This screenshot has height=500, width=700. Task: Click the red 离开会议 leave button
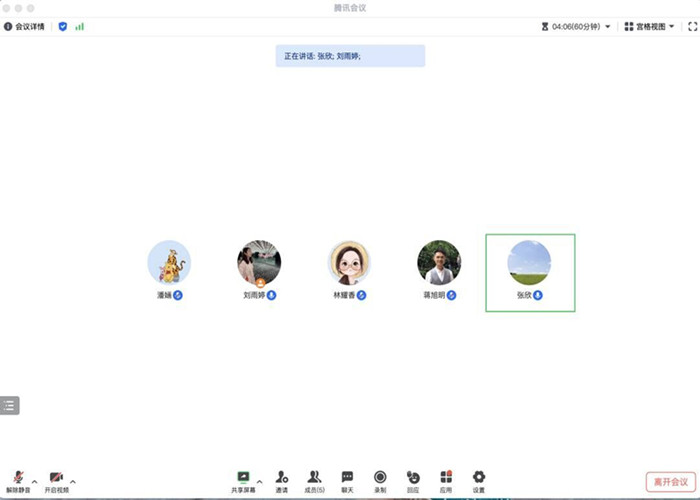pos(668,481)
